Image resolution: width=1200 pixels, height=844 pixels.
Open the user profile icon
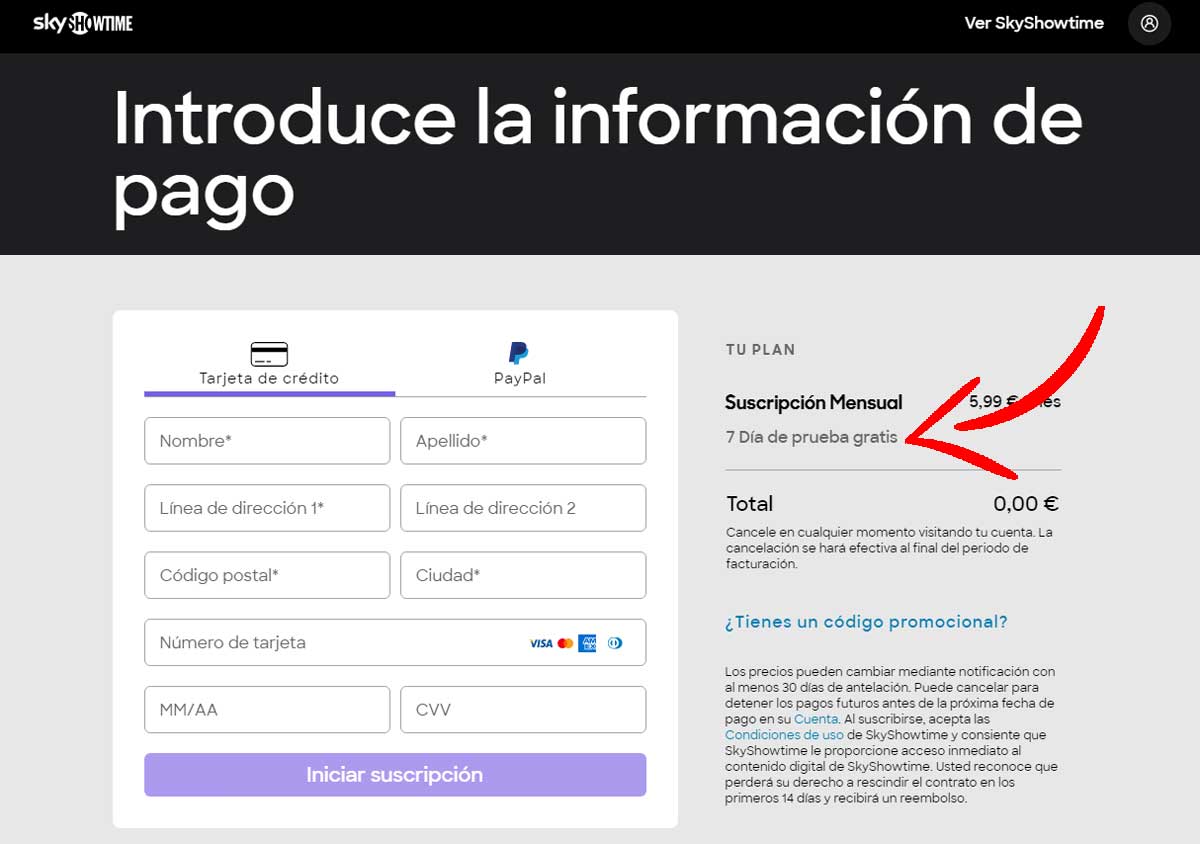tap(1149, 23)
